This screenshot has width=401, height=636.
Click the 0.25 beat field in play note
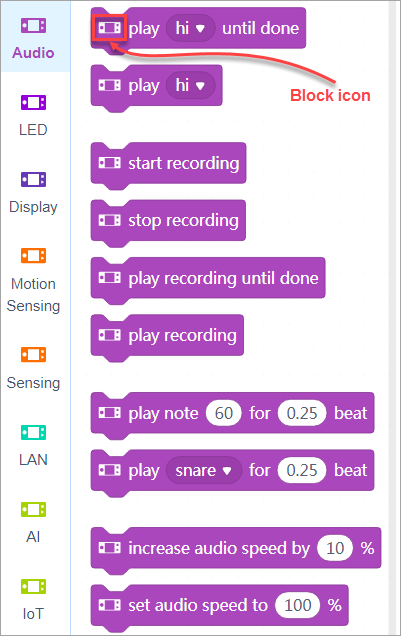point(302,413)
